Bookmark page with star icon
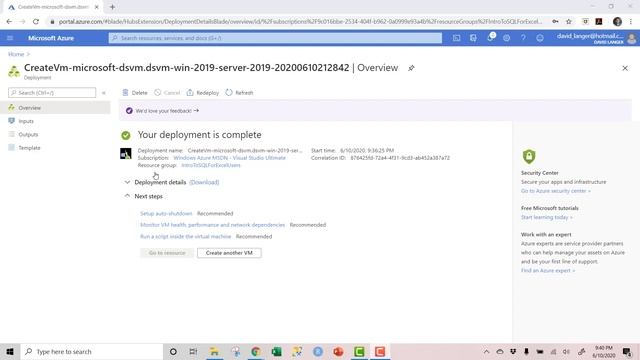Image resolution: width=640 pixels, height=360 pixels. 569,22
